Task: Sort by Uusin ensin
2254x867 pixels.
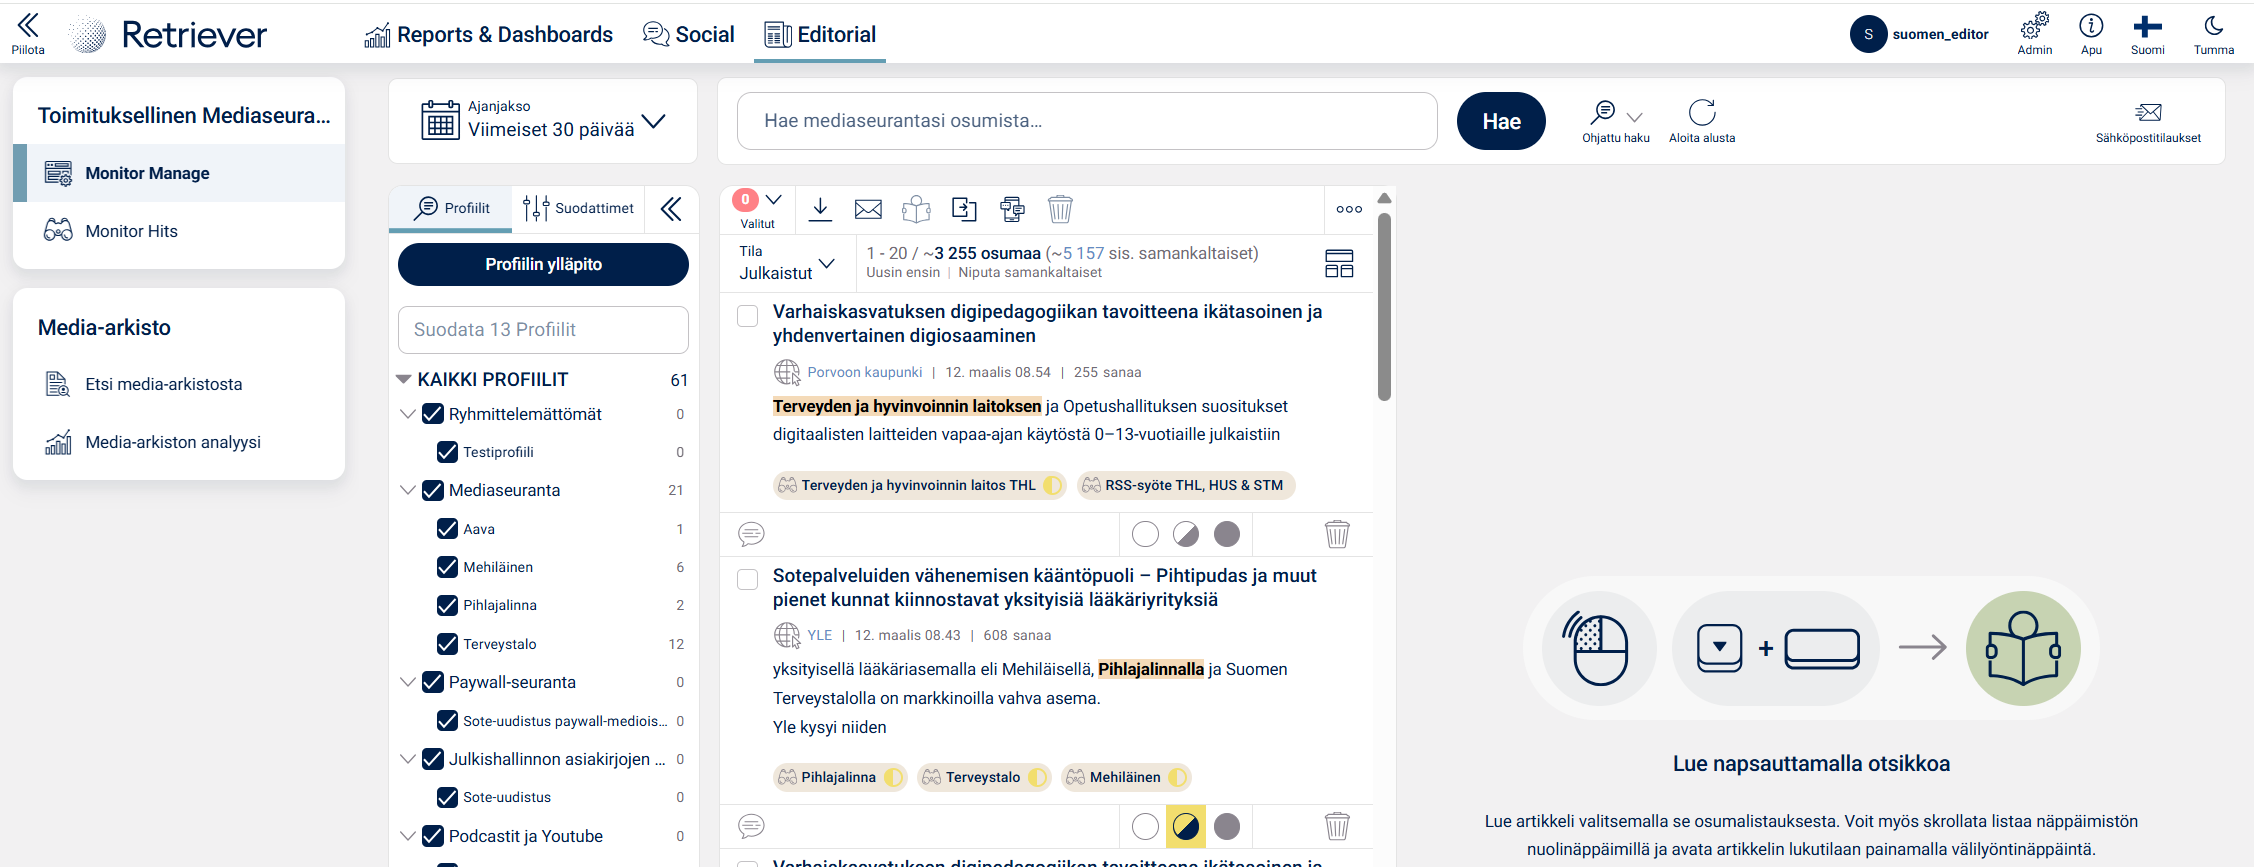Action: tap(903, 273)
